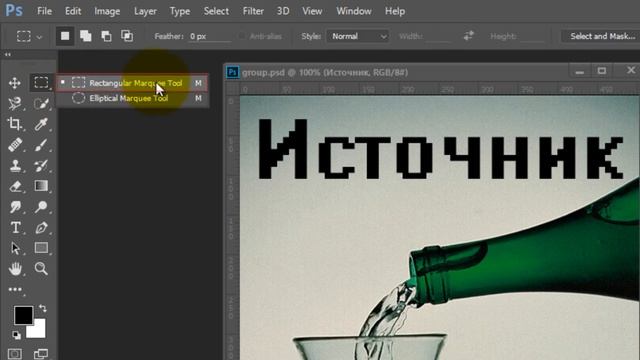Select the Rectangle shape tool
The width and height of the screenshot is (640, 360).
tap(41, 248)
